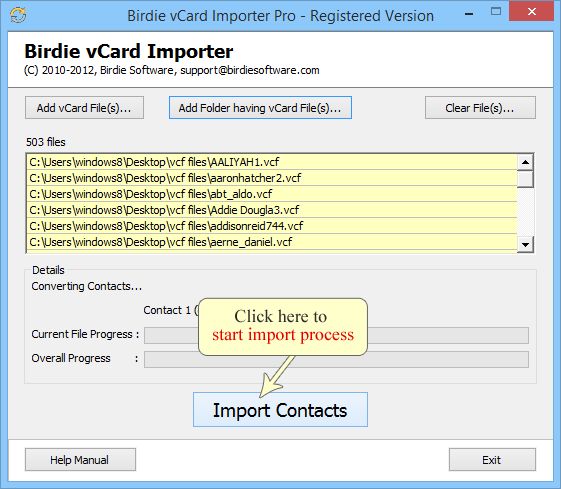Click the Overall Progress bar
The image size is (561, 489).
(336, 359)
